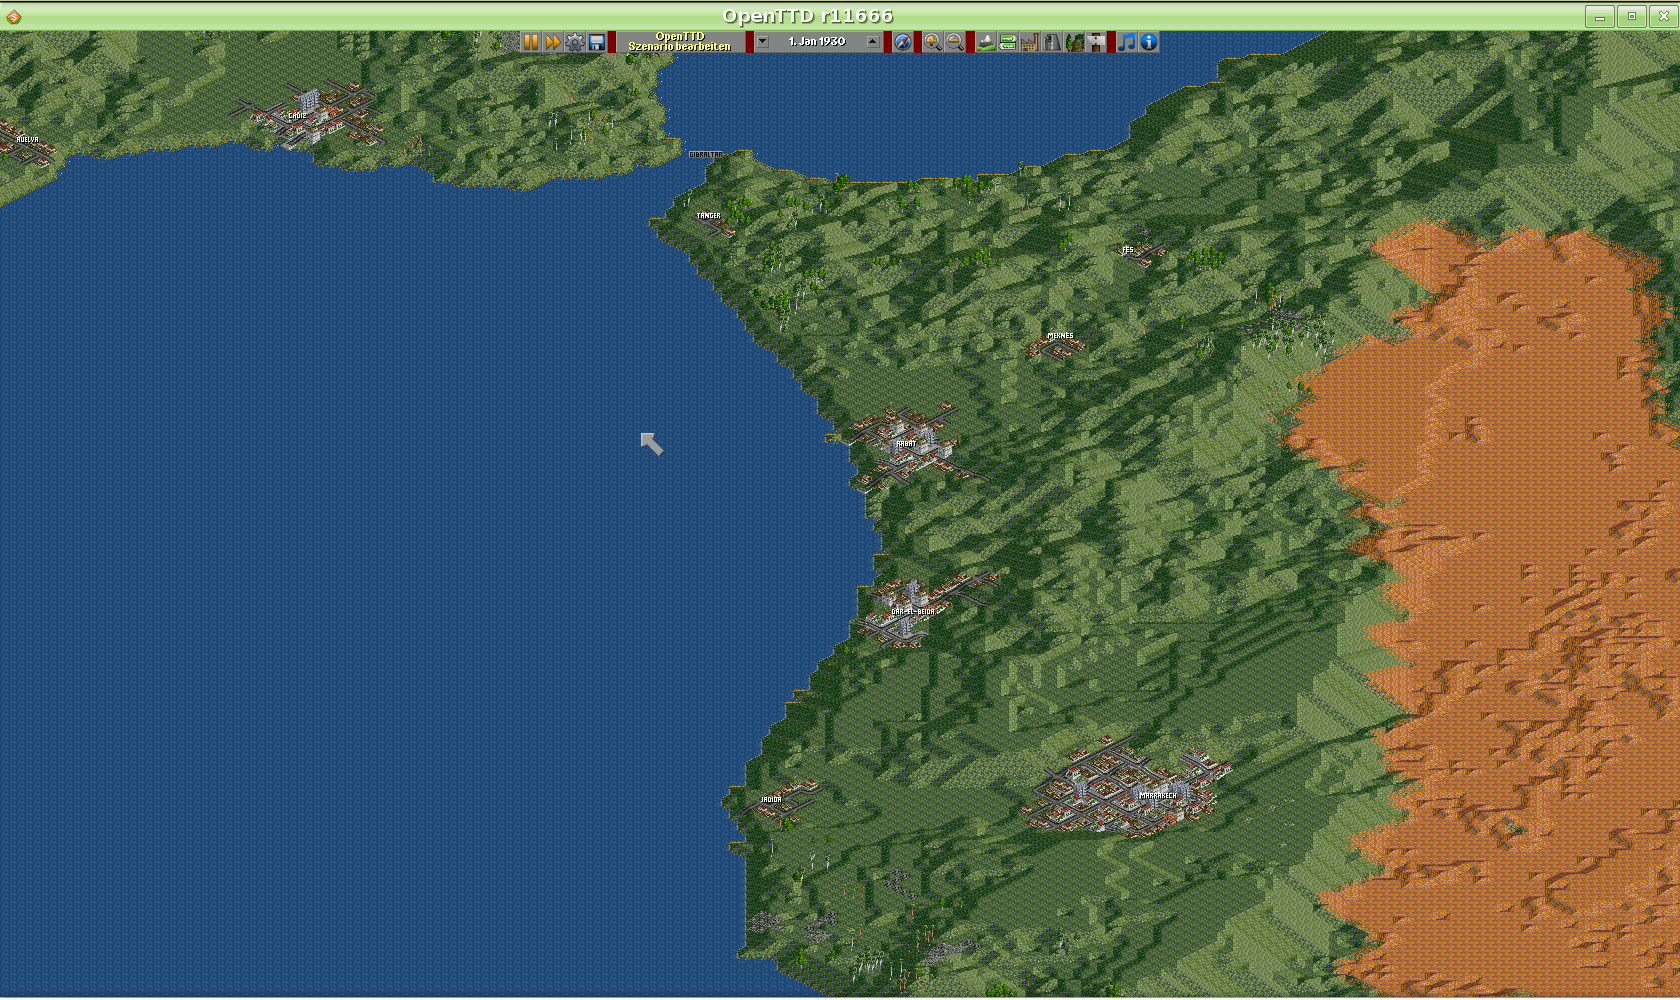1680x1000 pixels.
Task: Click the Fes town label
Action: [x=1128, y=250]
